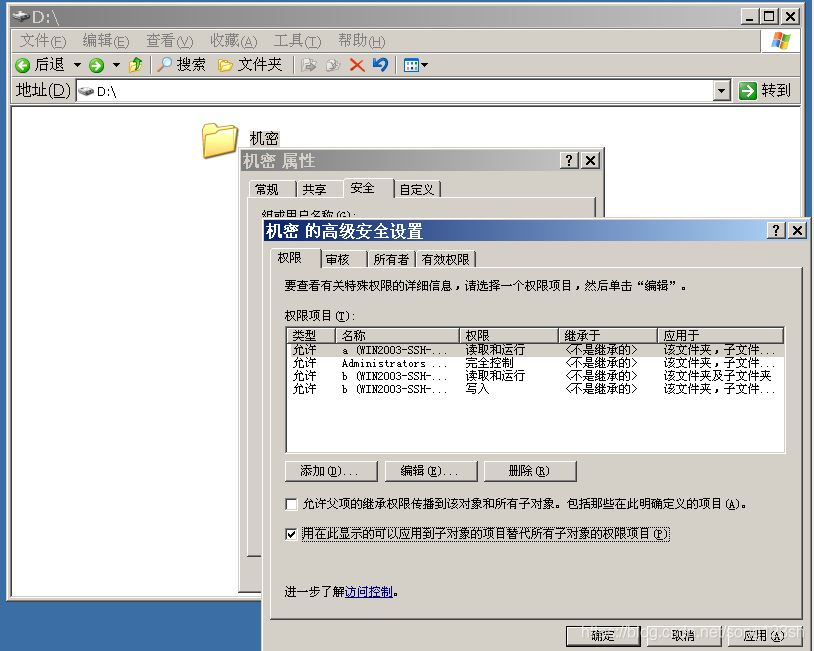
Task: Sort by the 继承于 column header
Action: point(608,335)
